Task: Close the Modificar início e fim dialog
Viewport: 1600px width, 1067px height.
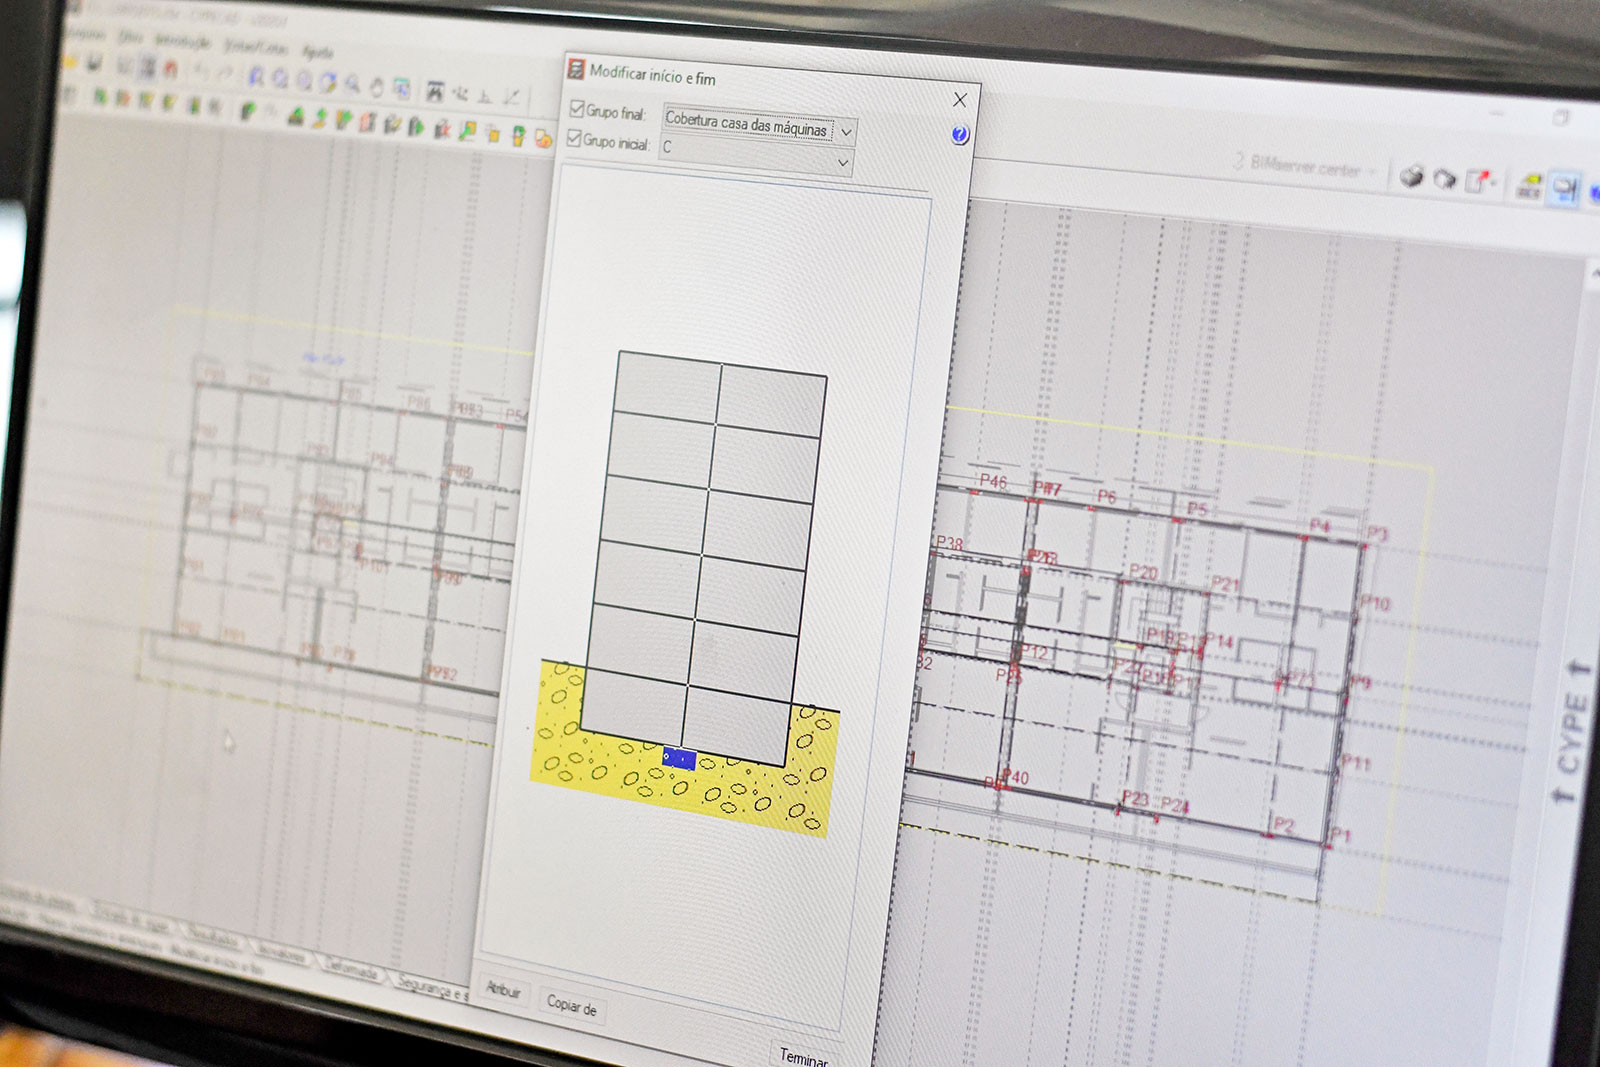Action: tap(960, 100)
